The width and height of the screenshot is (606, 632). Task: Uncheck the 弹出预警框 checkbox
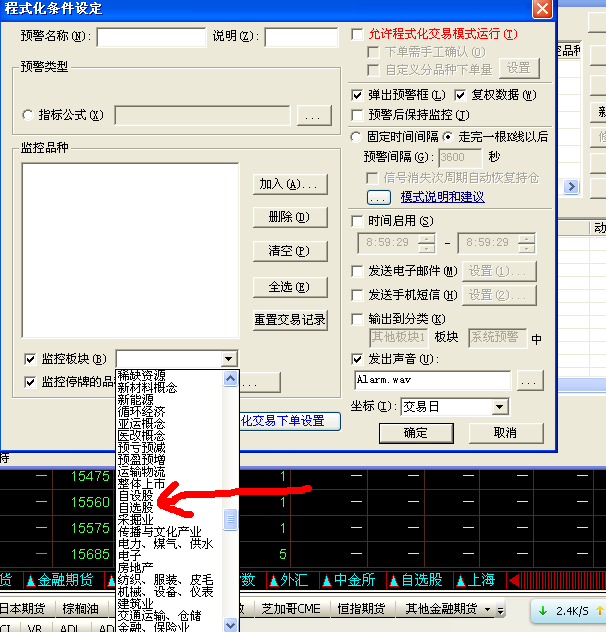click(x=358, y=95)
